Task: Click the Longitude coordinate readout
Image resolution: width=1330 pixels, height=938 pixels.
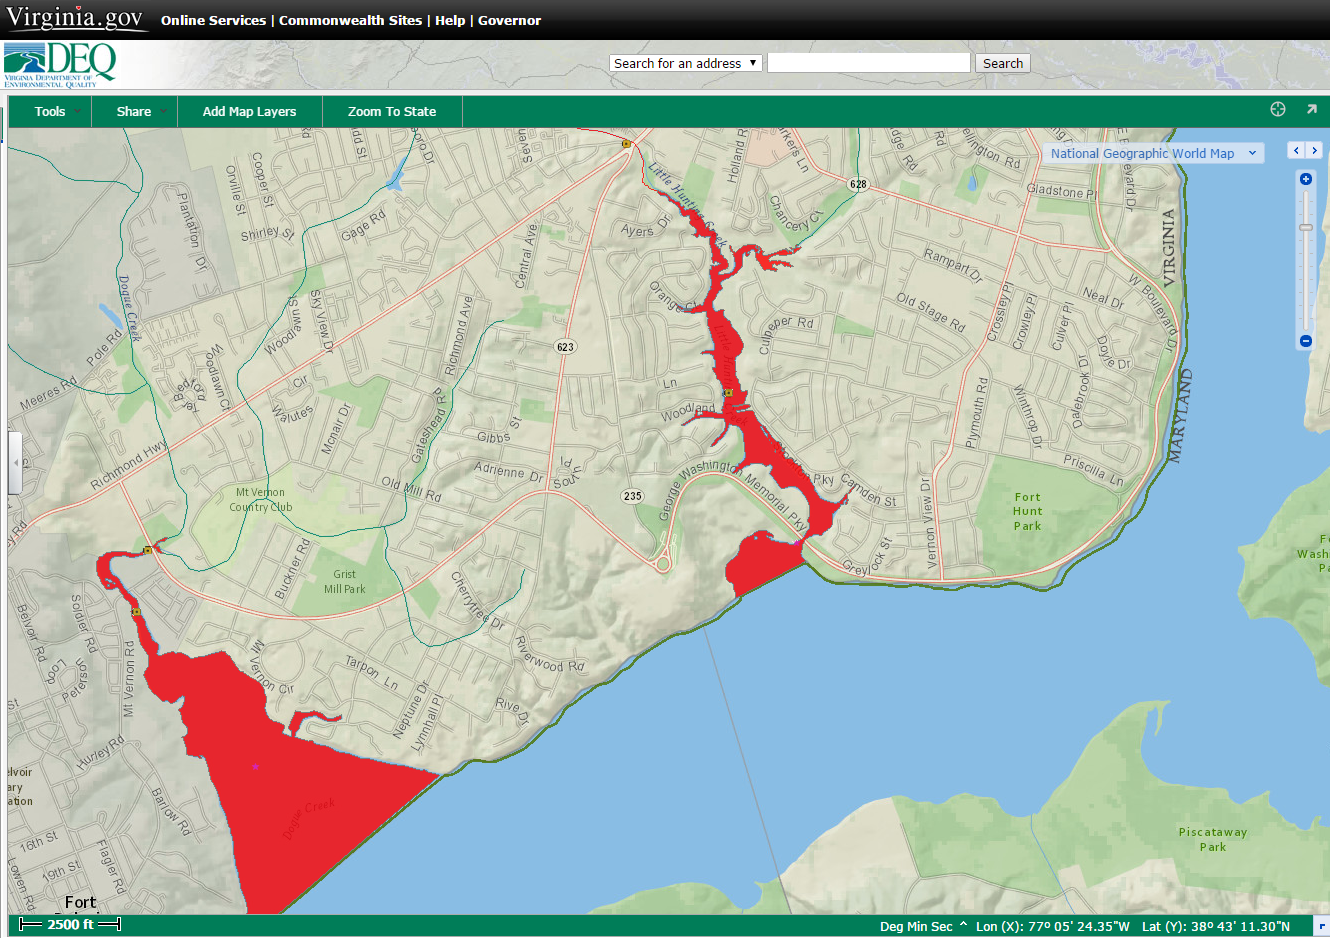Action: (x=1053, y=926)
